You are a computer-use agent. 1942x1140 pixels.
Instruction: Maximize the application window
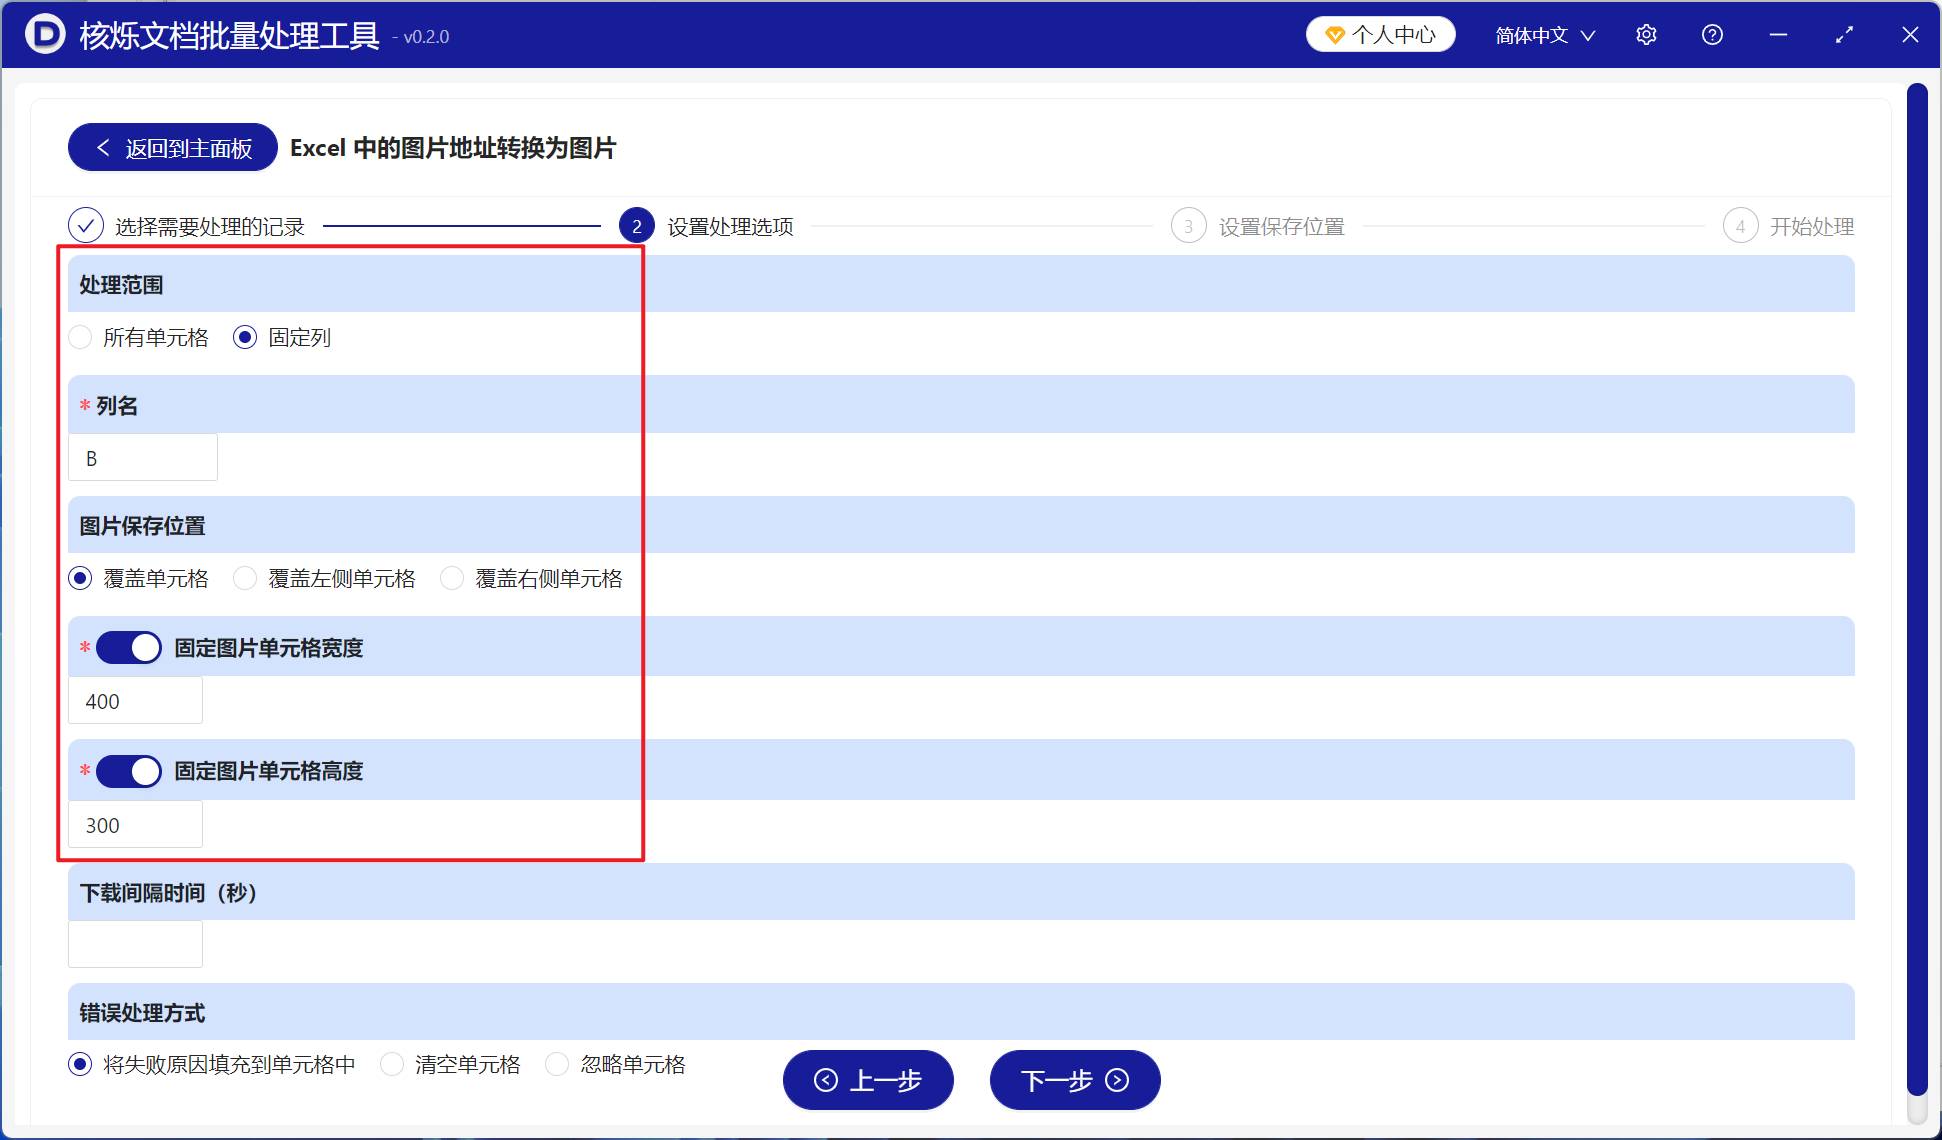coord(1844,35)
